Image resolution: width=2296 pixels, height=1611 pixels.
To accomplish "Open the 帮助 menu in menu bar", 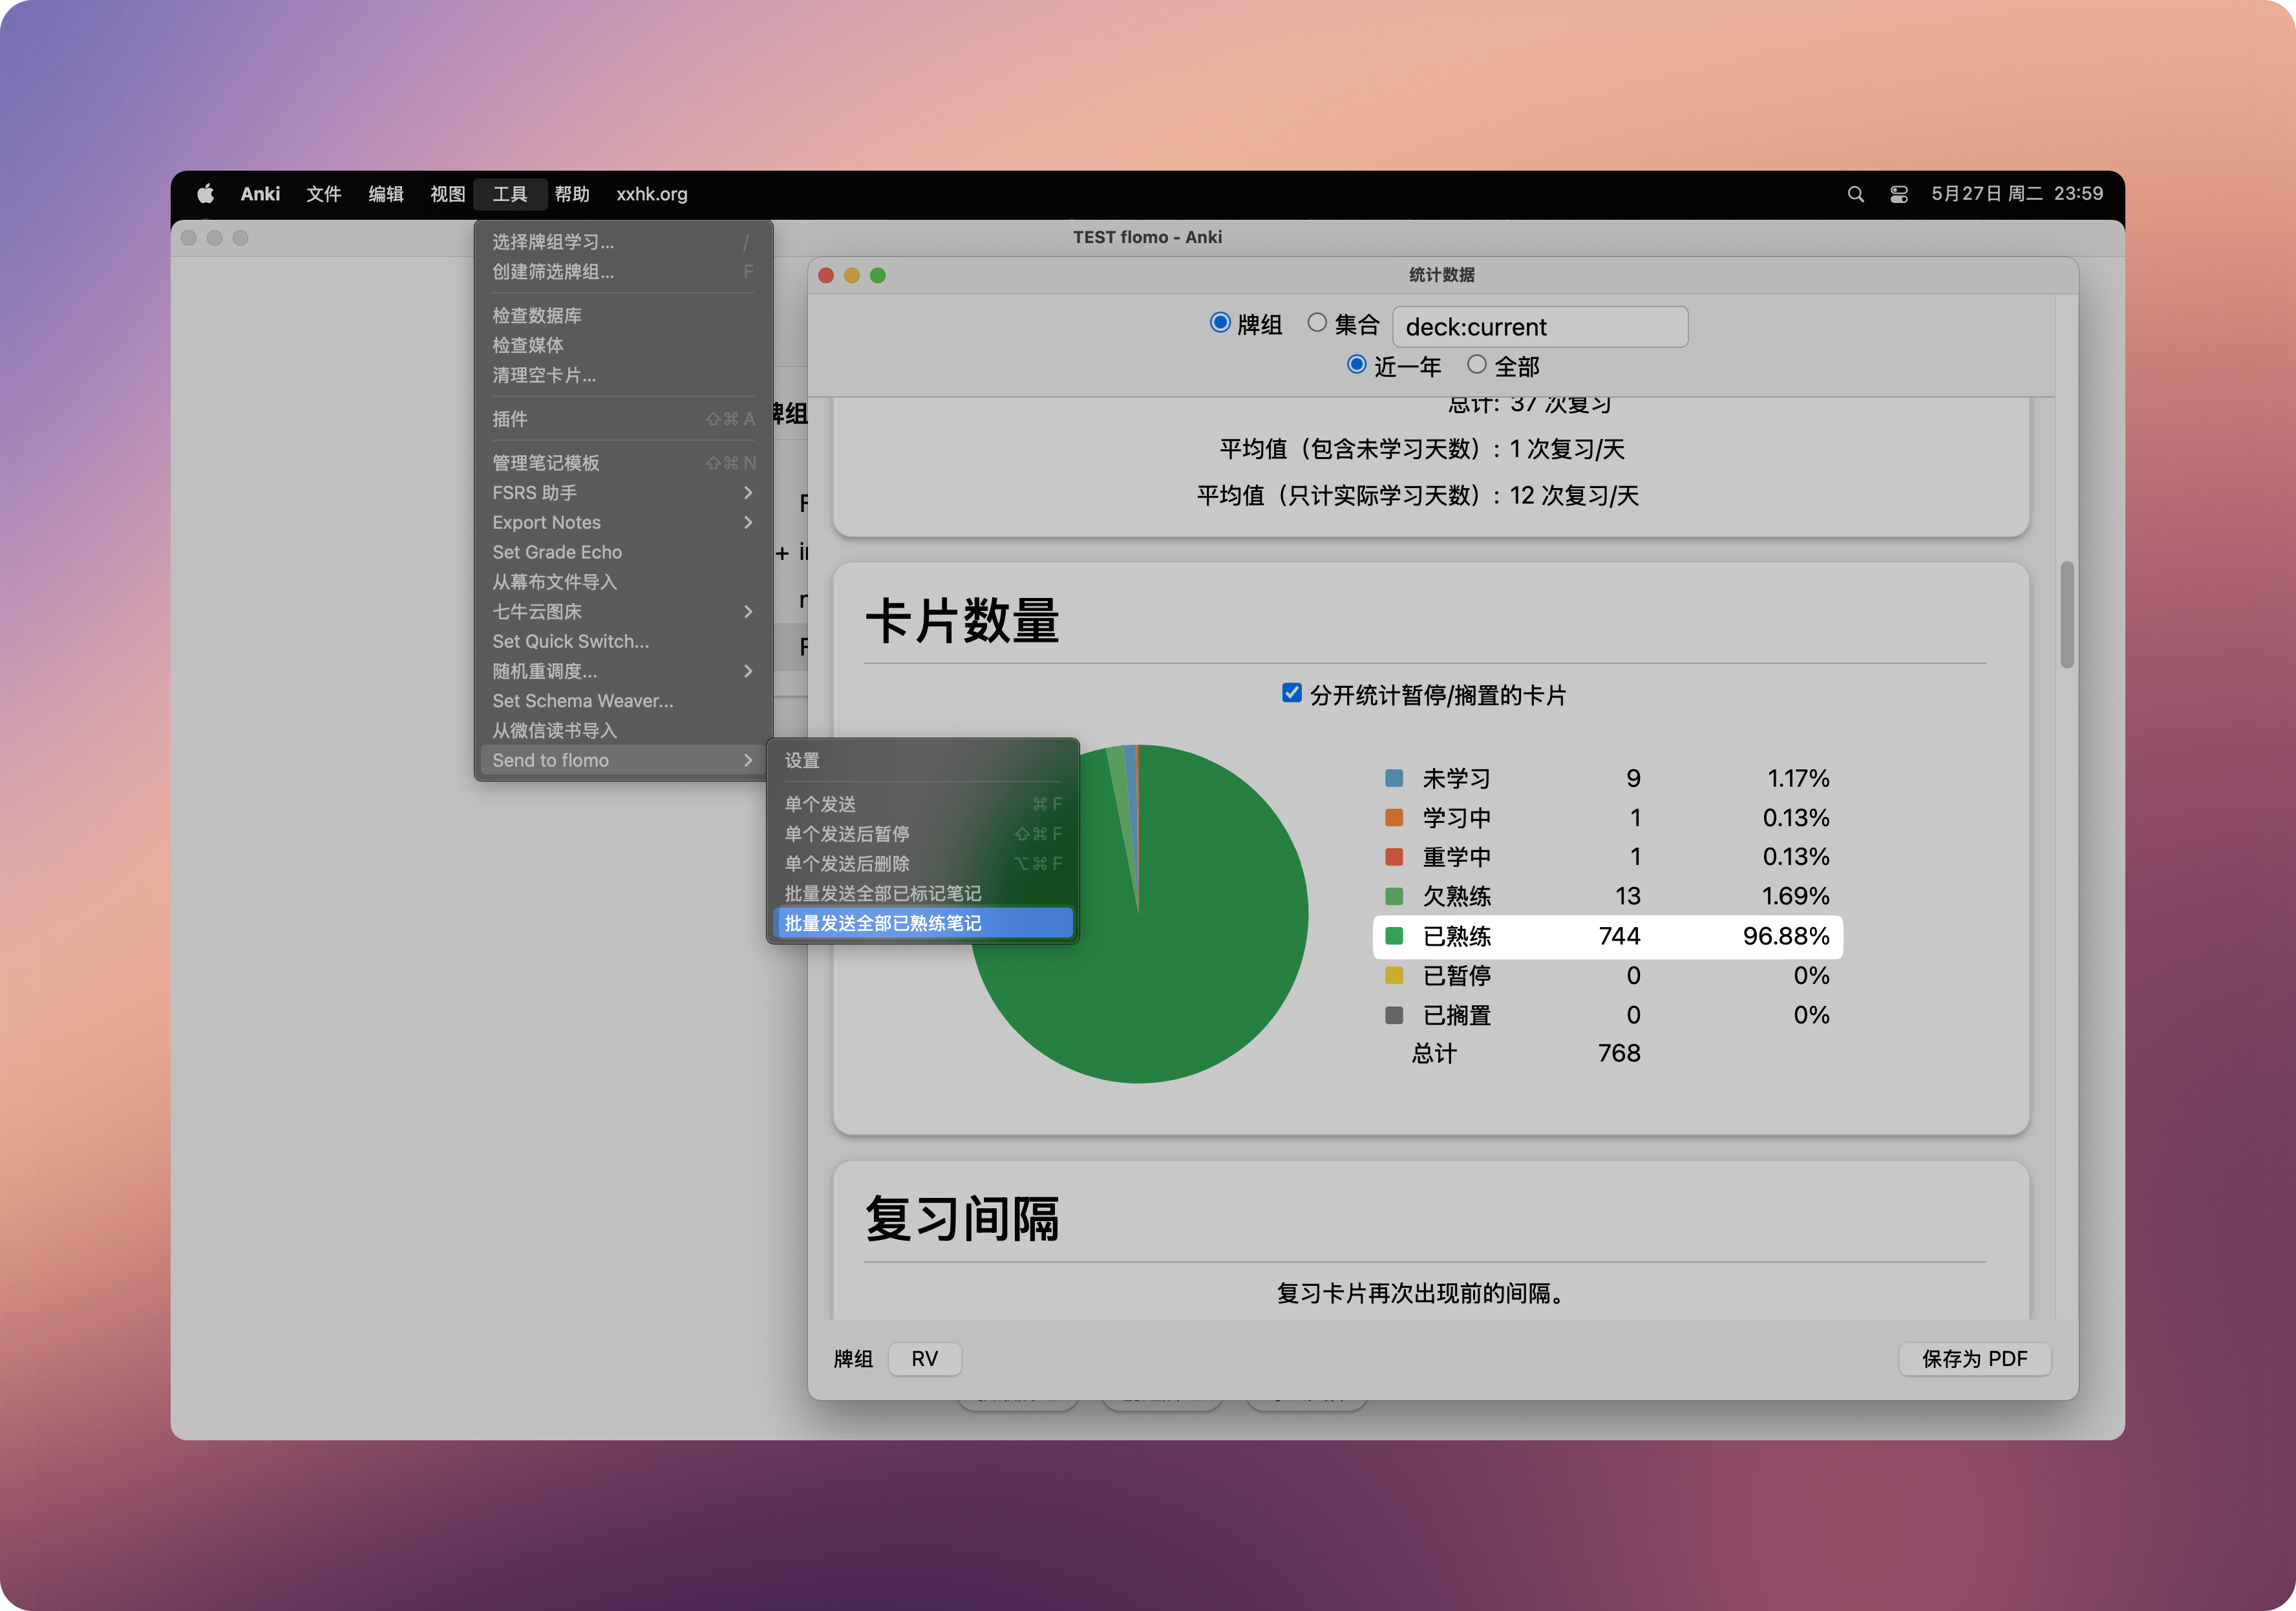I will 572,194.
